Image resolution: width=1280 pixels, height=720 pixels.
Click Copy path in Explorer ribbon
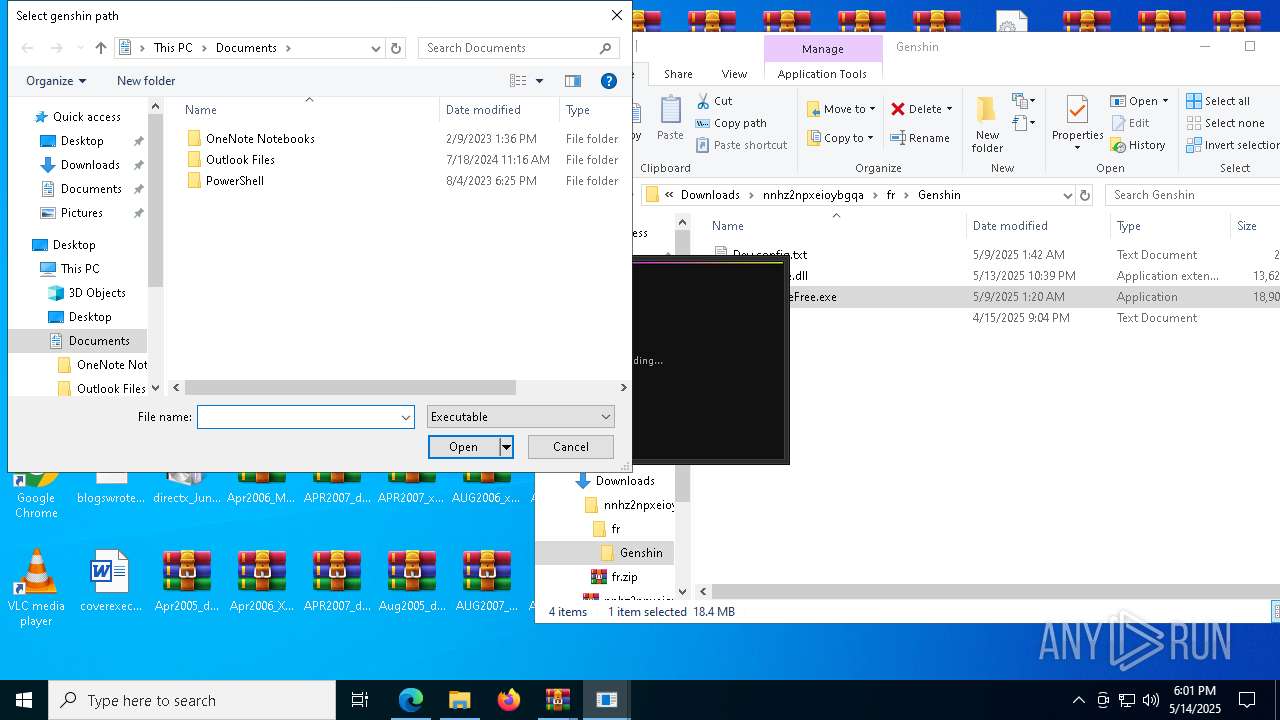coord(731,123)
